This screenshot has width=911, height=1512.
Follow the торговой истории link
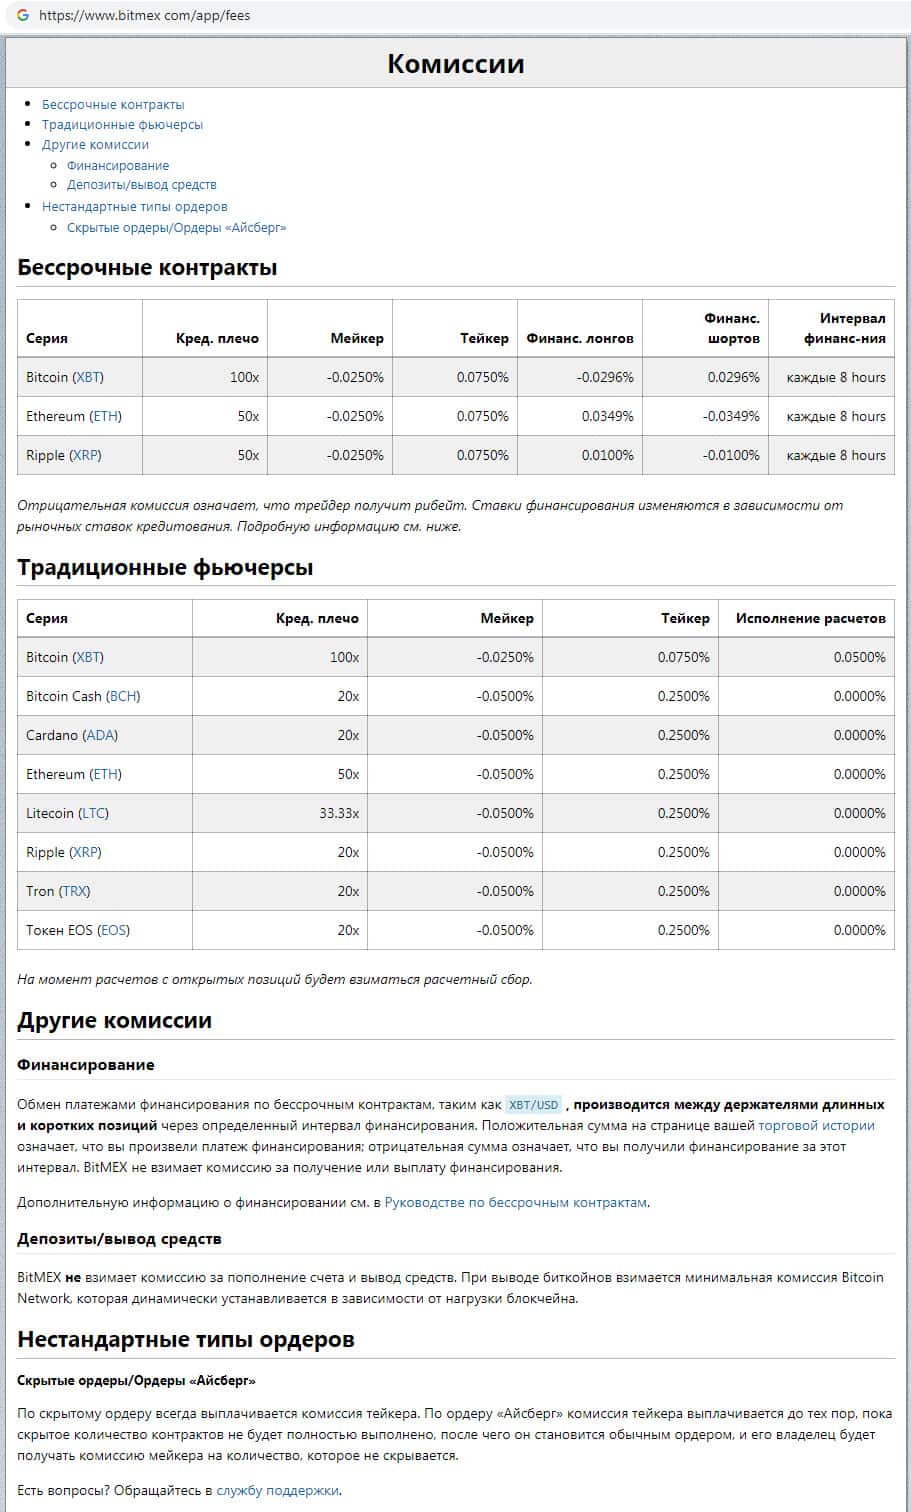pos(816,1125)
